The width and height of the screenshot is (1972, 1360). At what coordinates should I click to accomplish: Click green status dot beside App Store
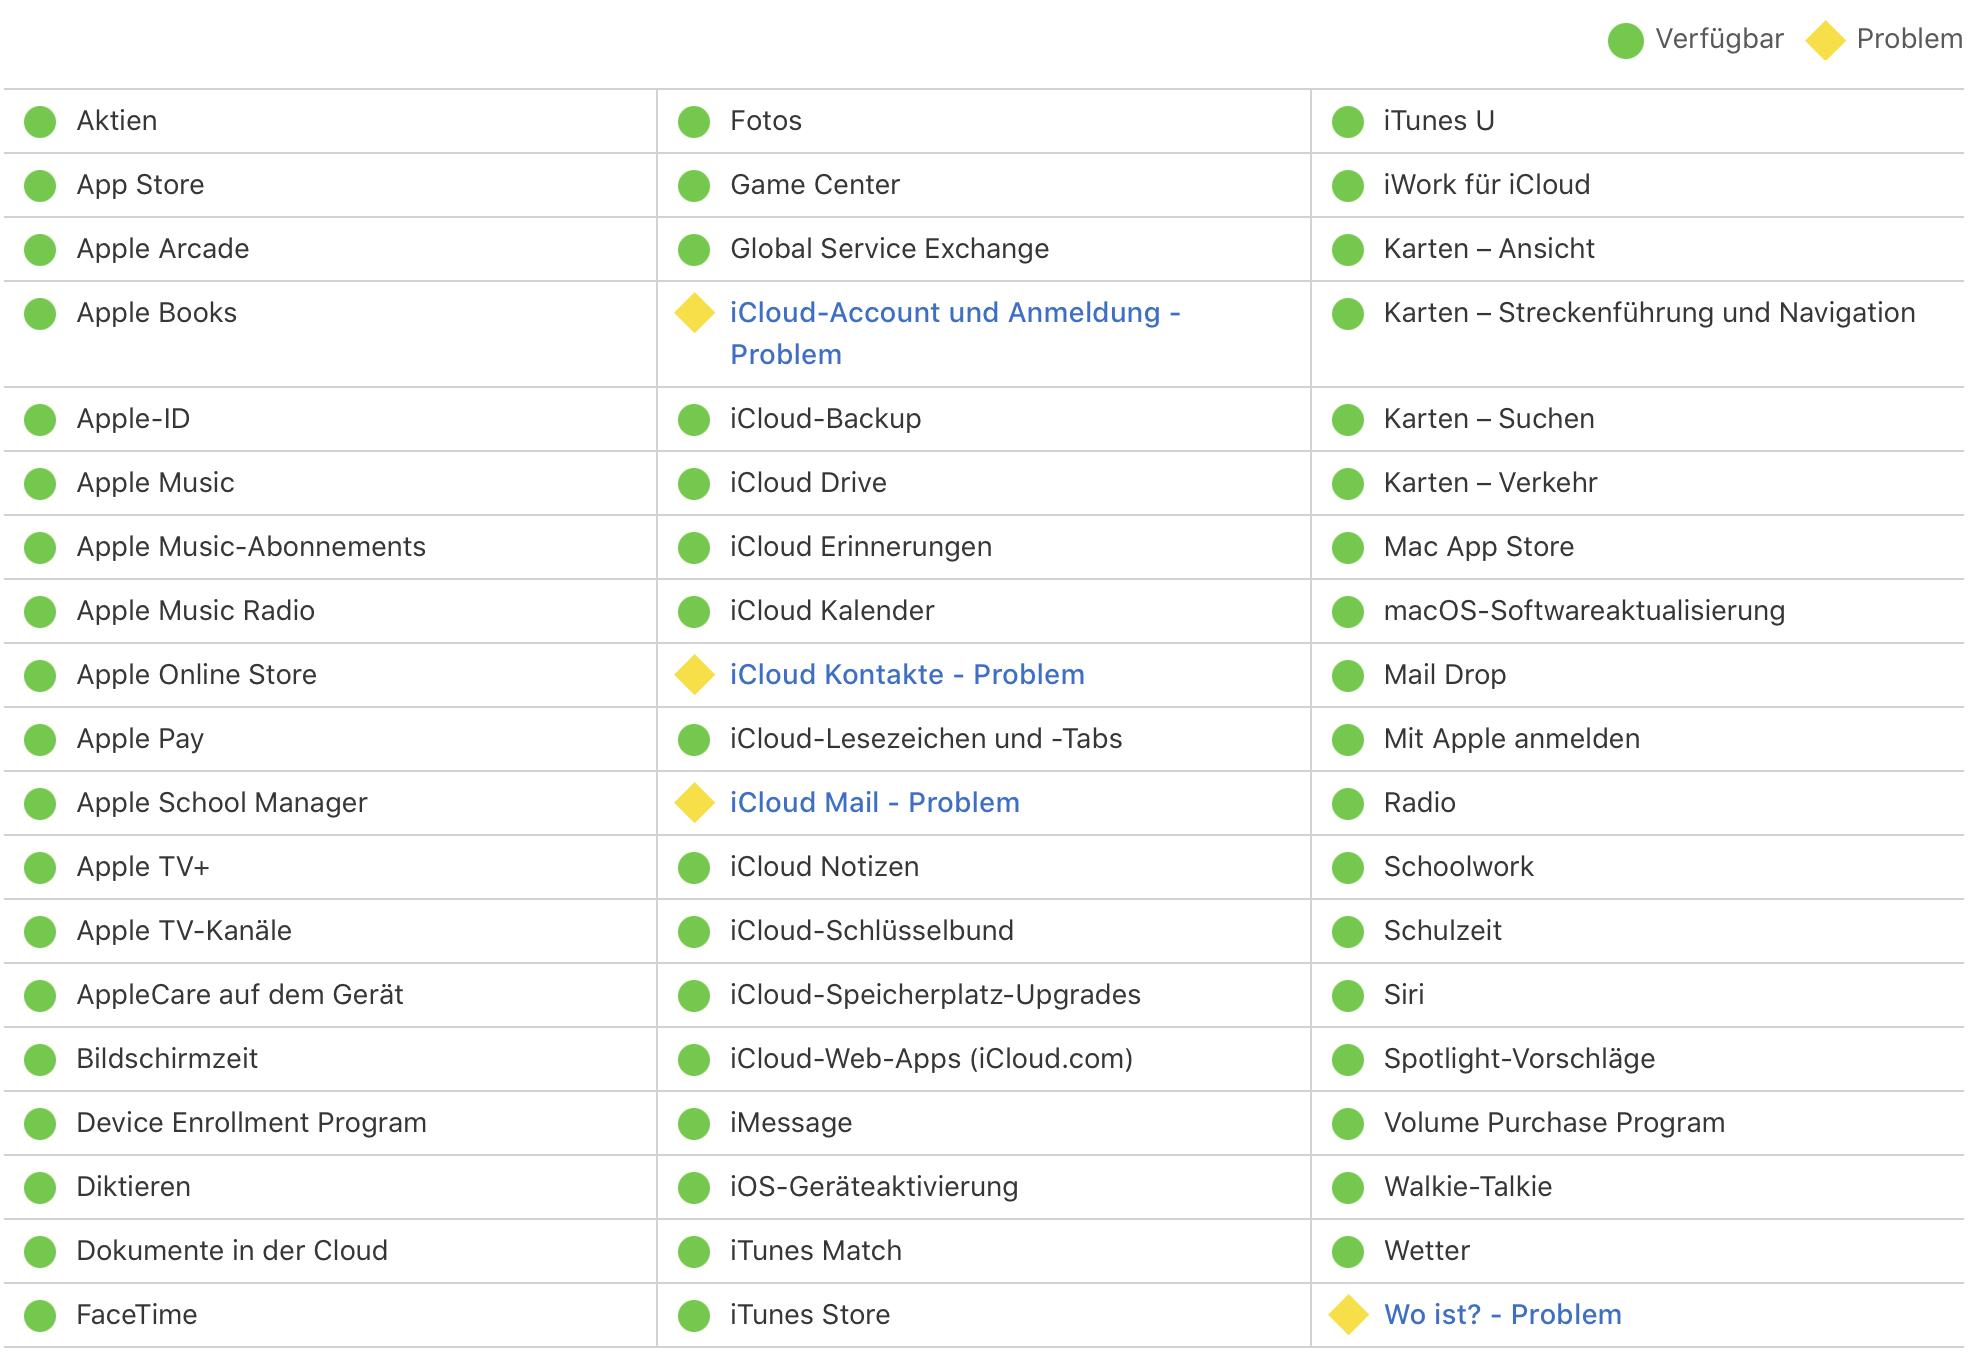[40, 185]
